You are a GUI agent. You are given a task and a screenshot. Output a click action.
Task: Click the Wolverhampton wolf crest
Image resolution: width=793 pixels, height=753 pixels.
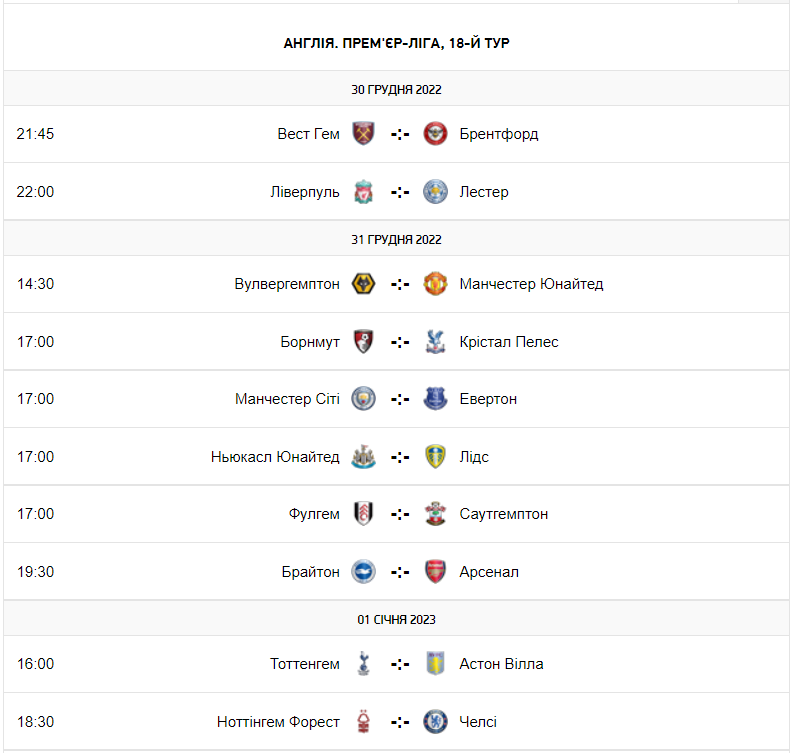364,284
